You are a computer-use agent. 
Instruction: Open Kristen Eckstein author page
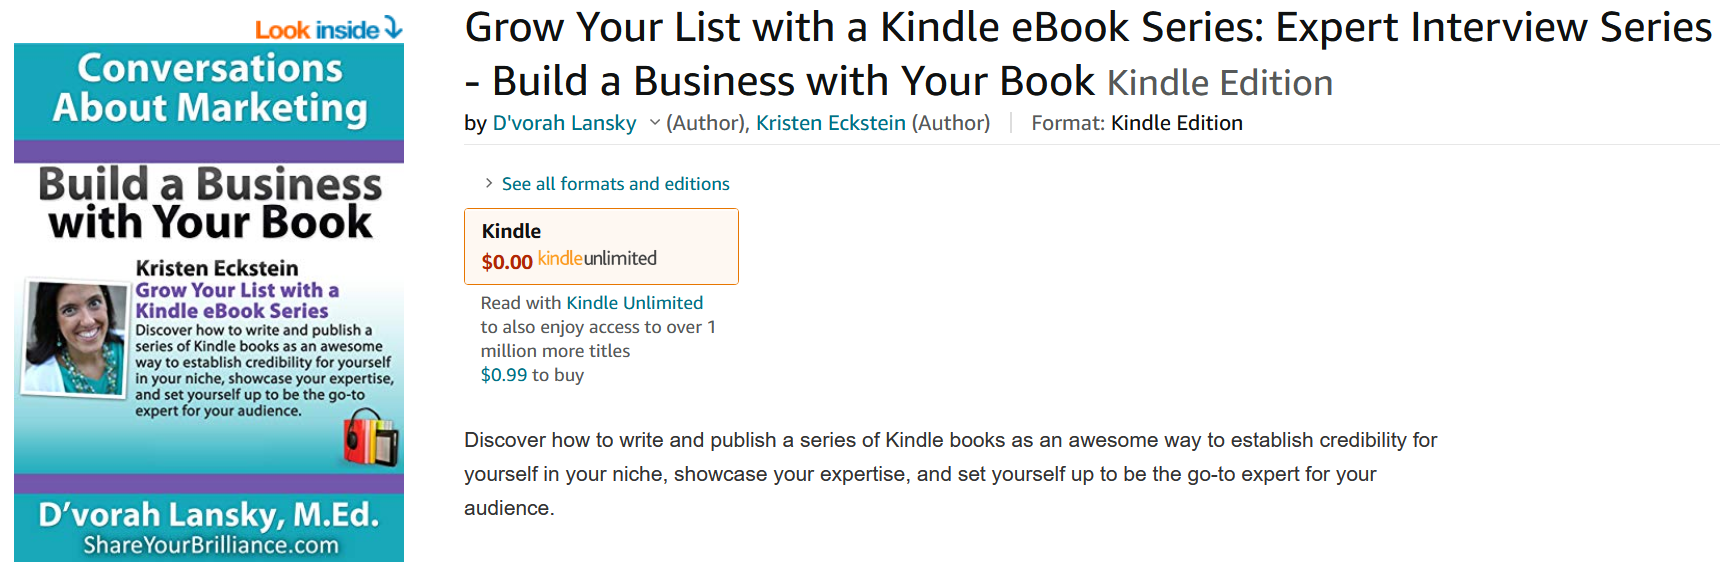(x=830, y=123)
